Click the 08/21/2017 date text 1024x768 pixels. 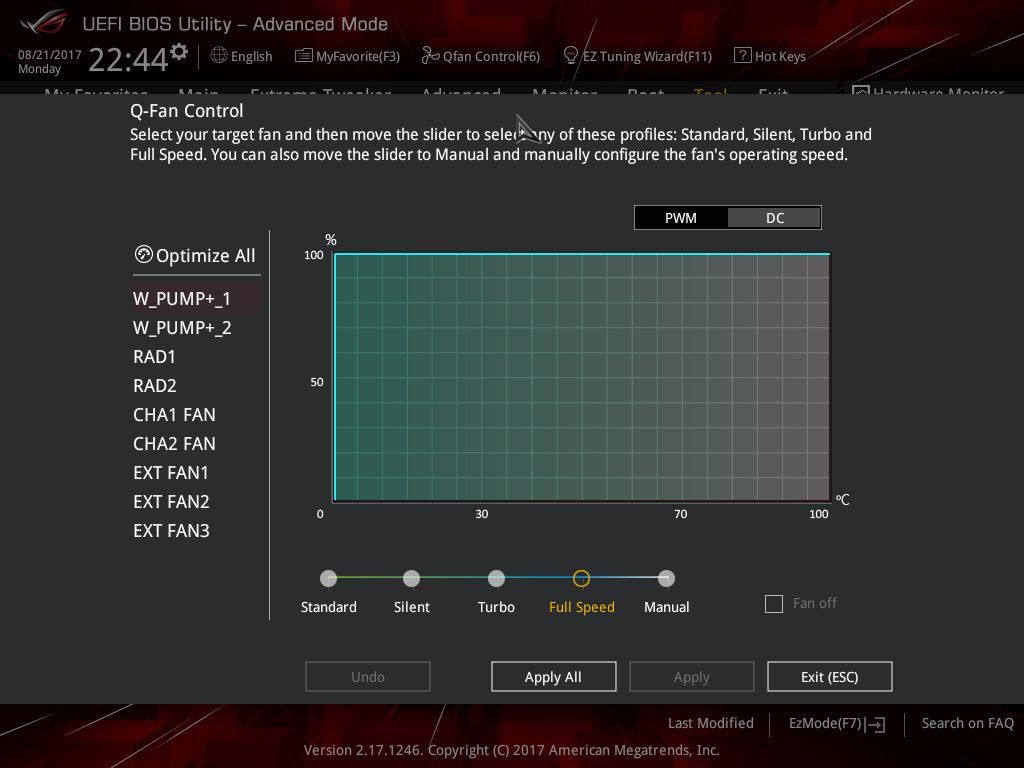pyautogui.click(x=50, y=55)
